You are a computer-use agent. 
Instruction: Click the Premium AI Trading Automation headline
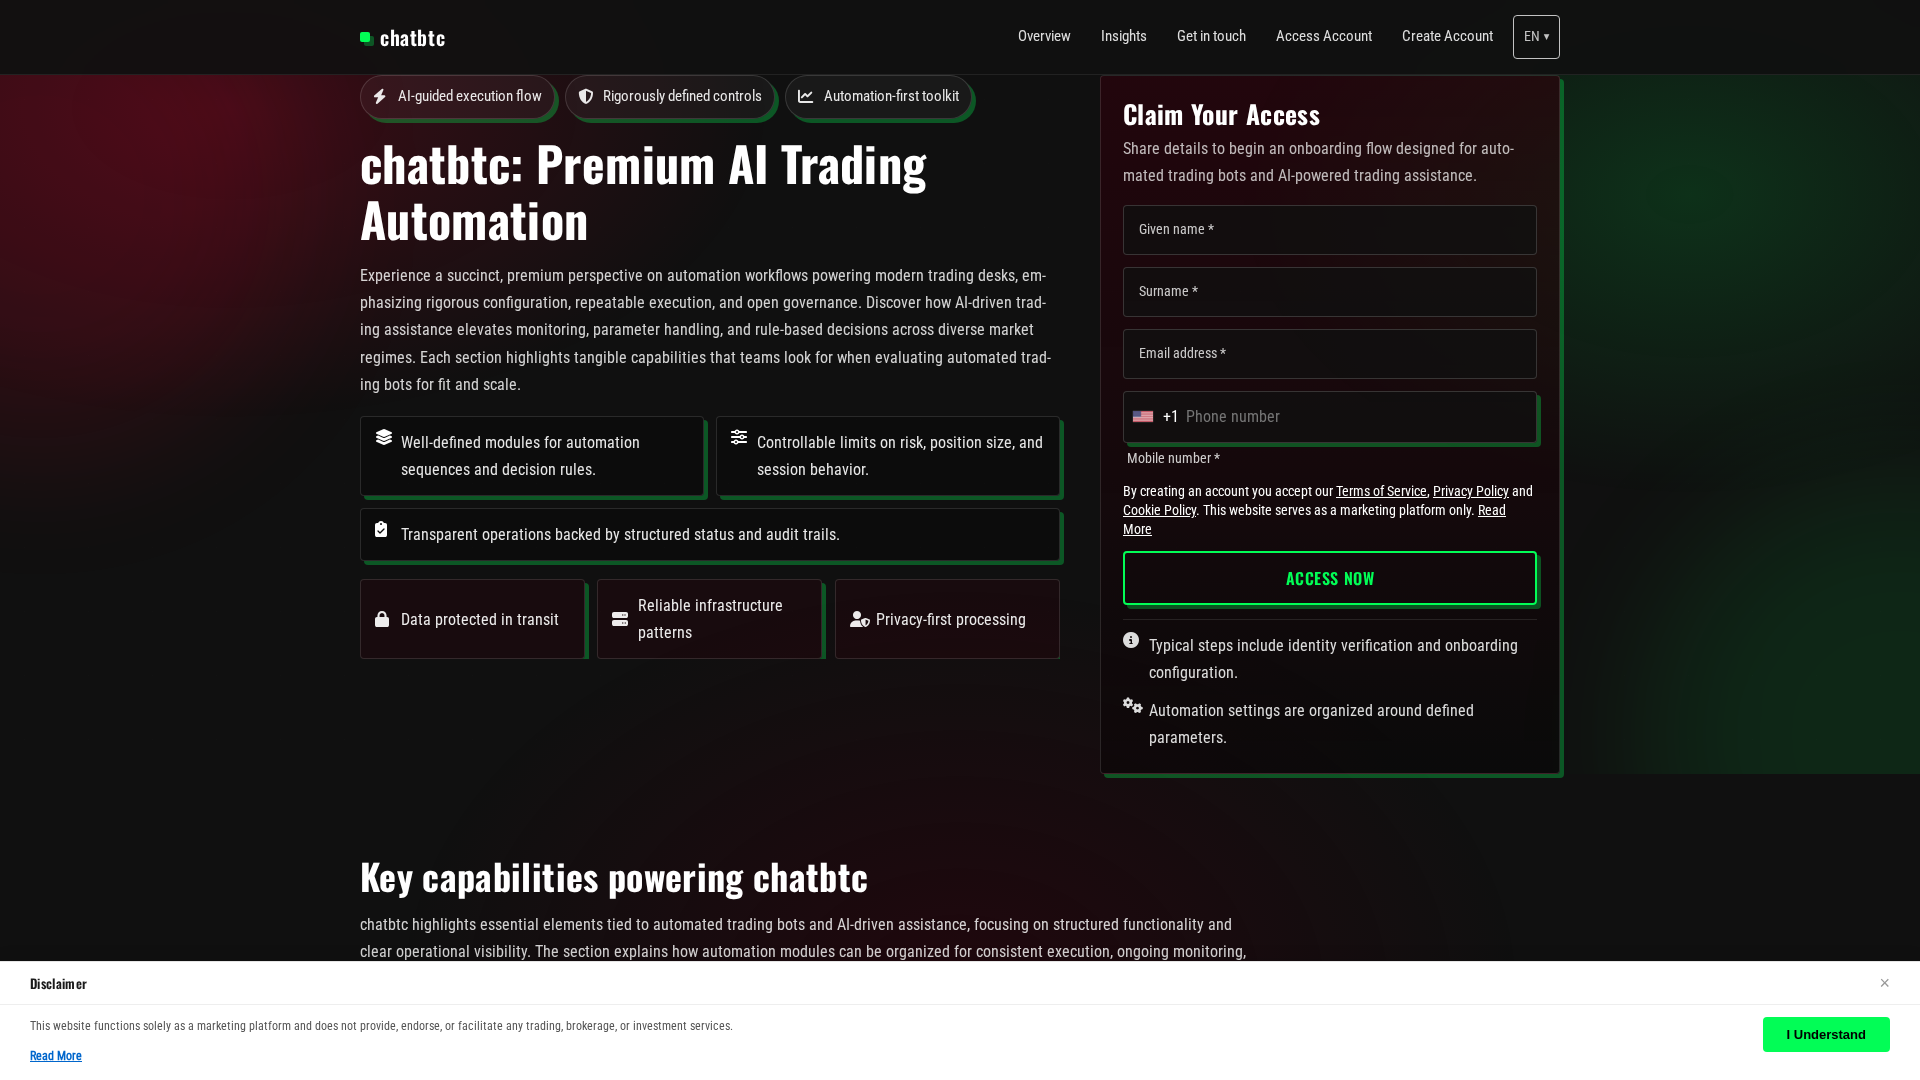(x=643, y=192)
